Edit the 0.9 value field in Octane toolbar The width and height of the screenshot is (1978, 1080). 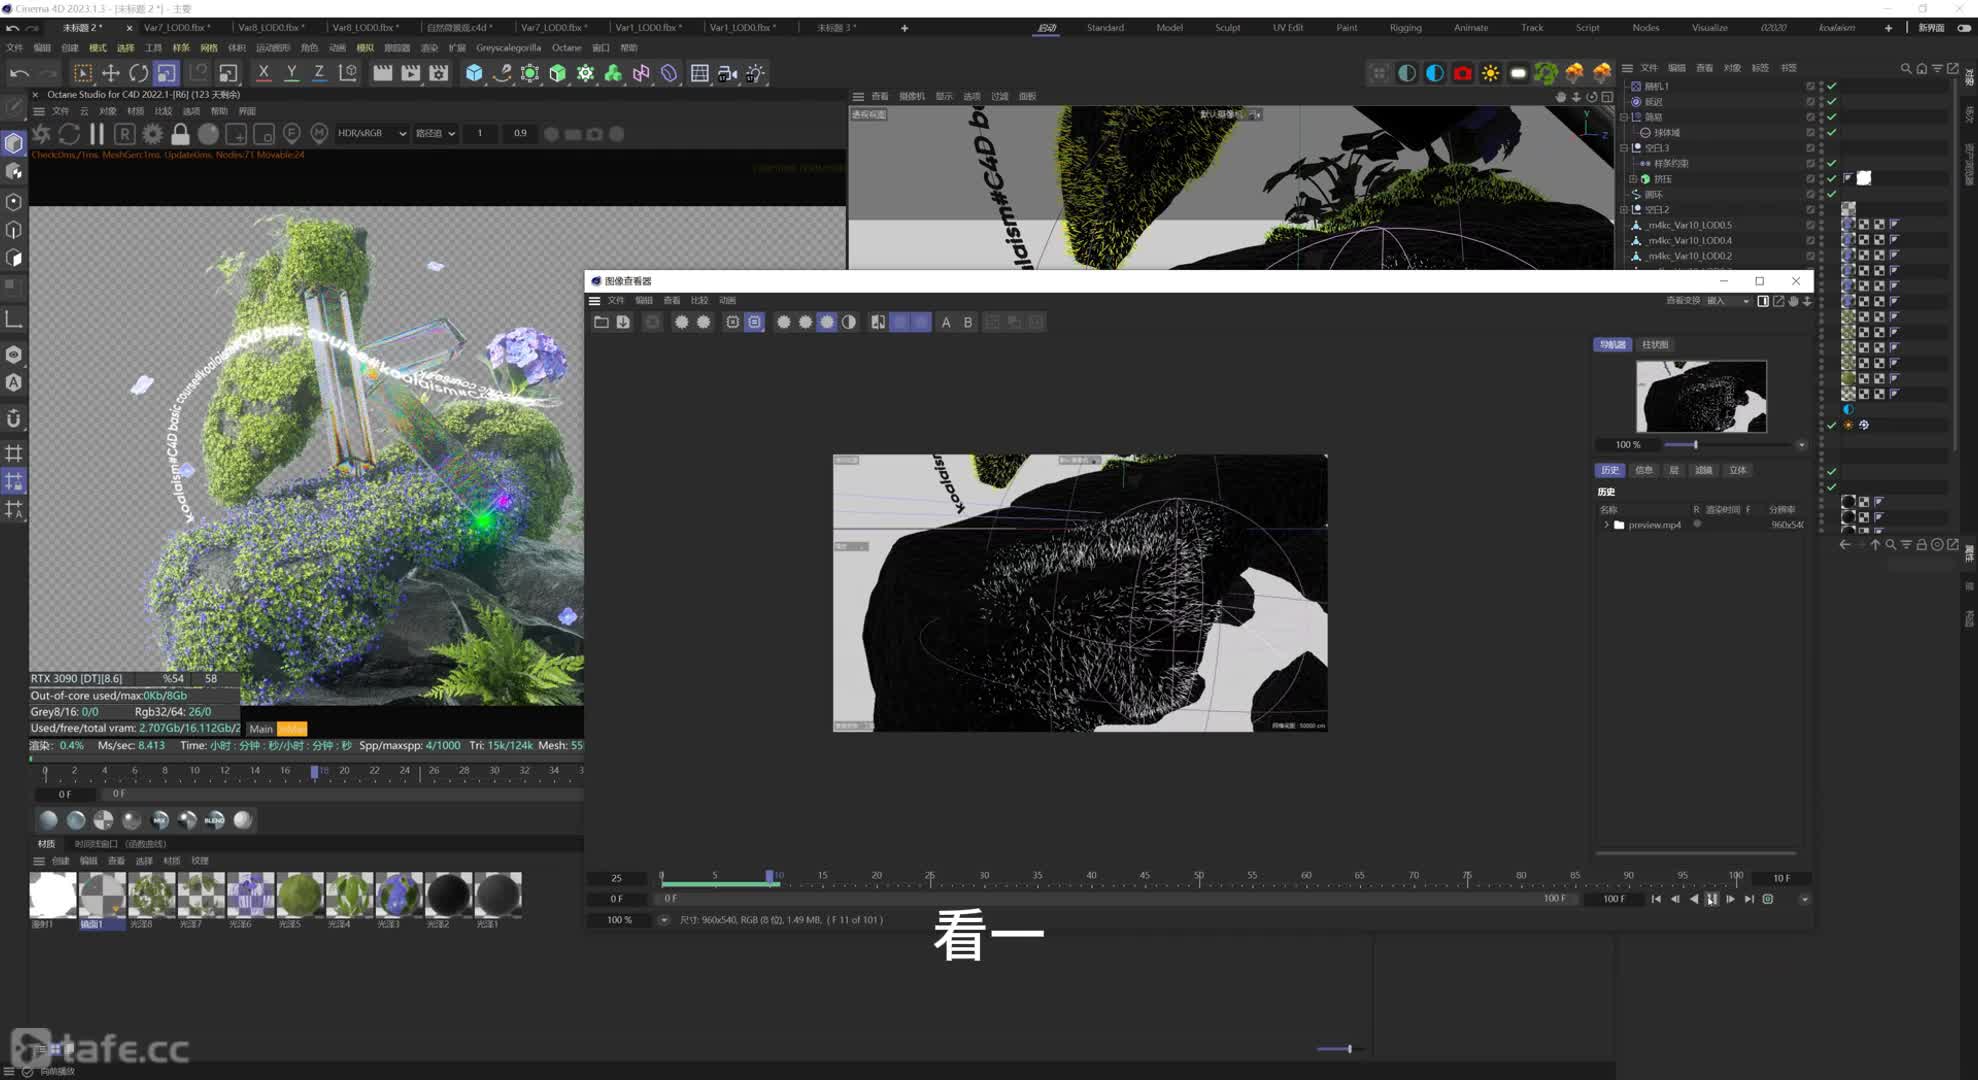pos(520,133)
